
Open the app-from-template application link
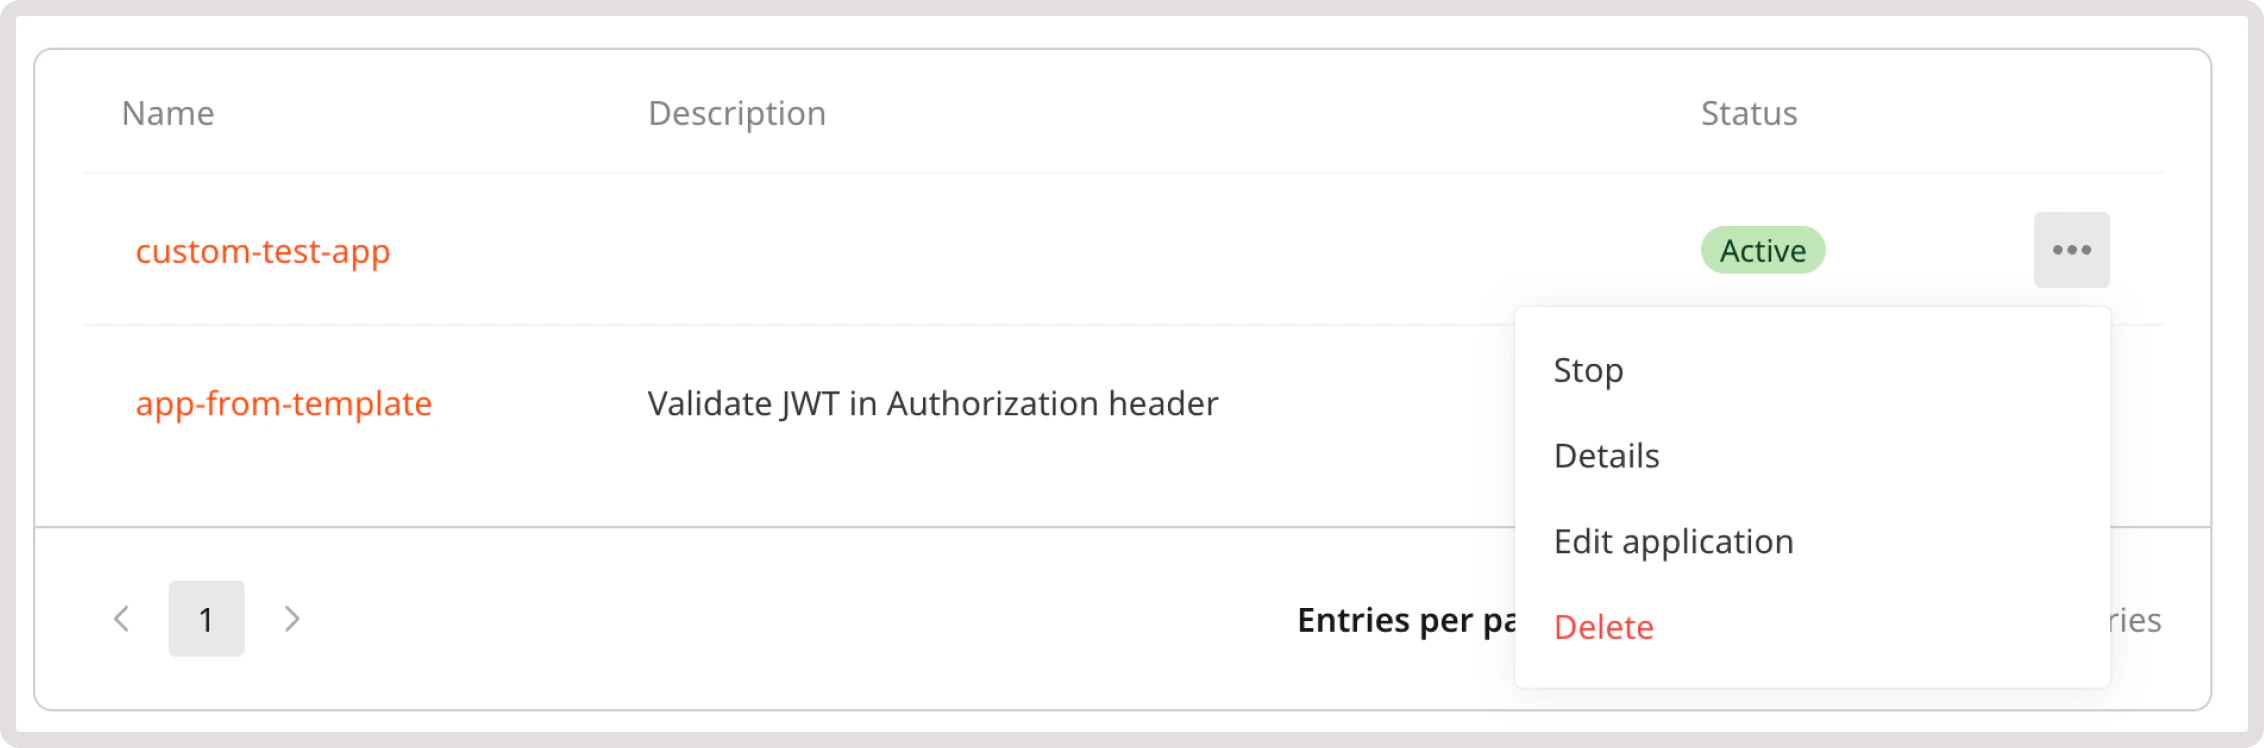(x=284, y=404)
